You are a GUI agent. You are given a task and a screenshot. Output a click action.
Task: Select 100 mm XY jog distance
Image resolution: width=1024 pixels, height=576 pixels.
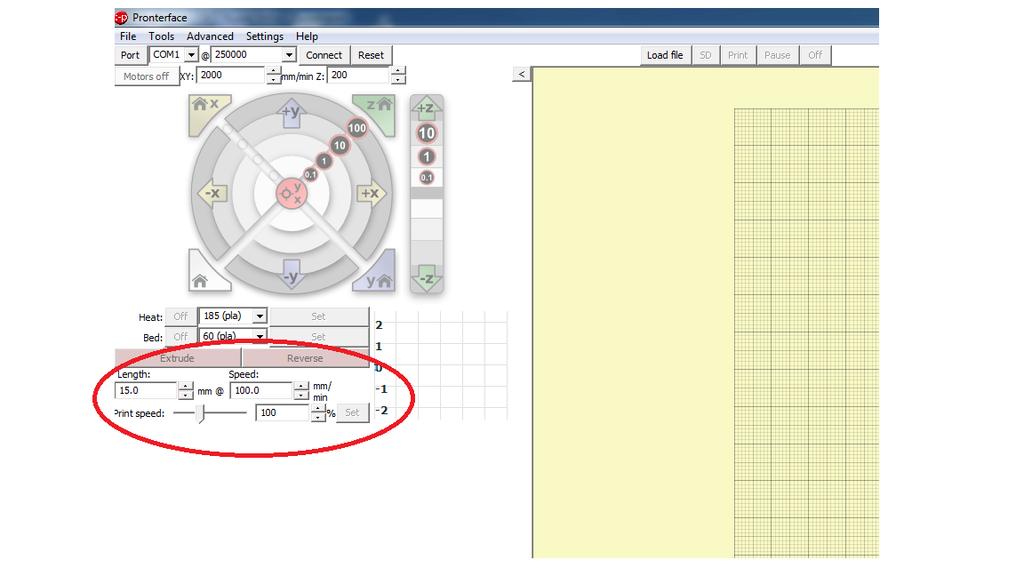(x=357, y=128)
